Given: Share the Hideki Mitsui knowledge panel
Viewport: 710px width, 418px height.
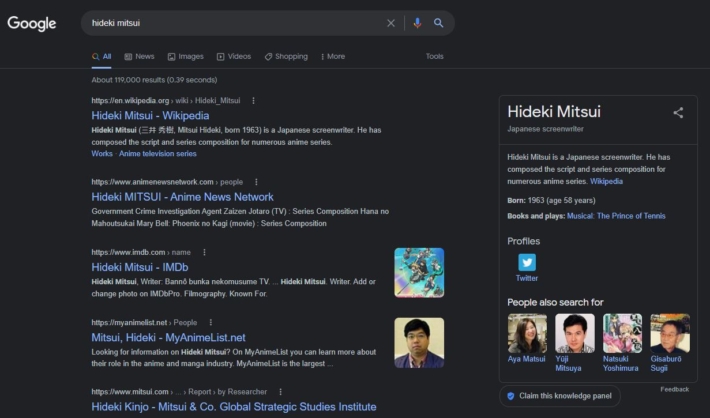Looking at the screenshot, I should 678,113.
